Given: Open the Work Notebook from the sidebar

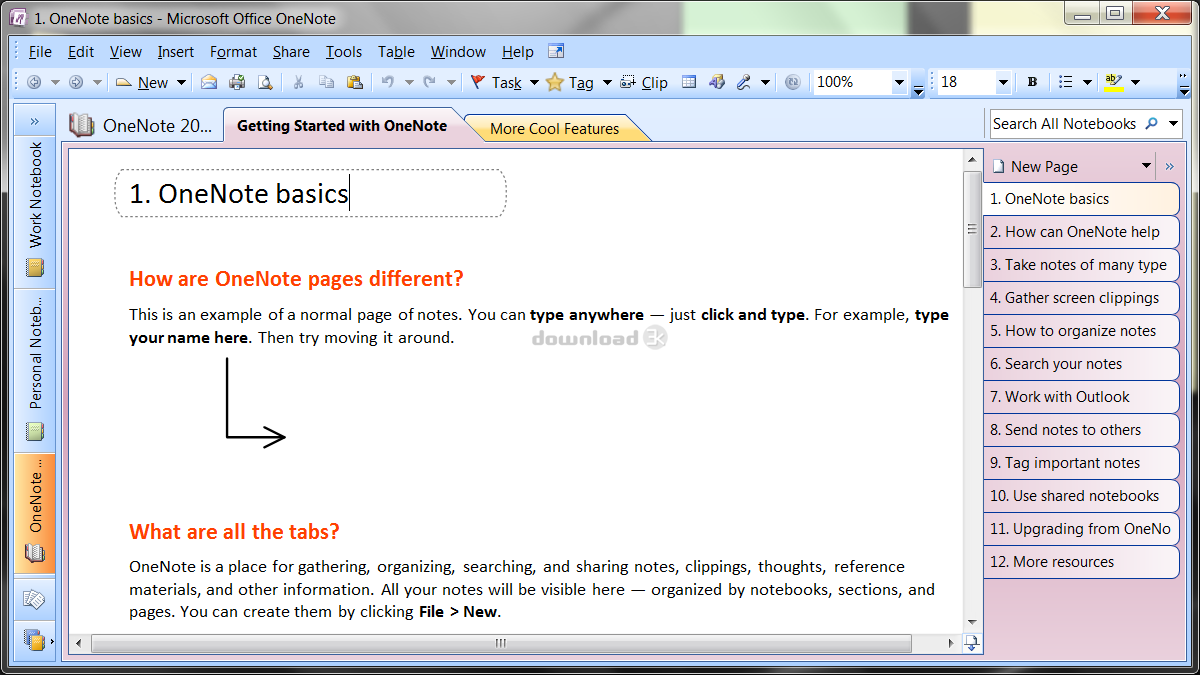Looking at the screenshot, I should pyautogui.click(x=34, y=202).
